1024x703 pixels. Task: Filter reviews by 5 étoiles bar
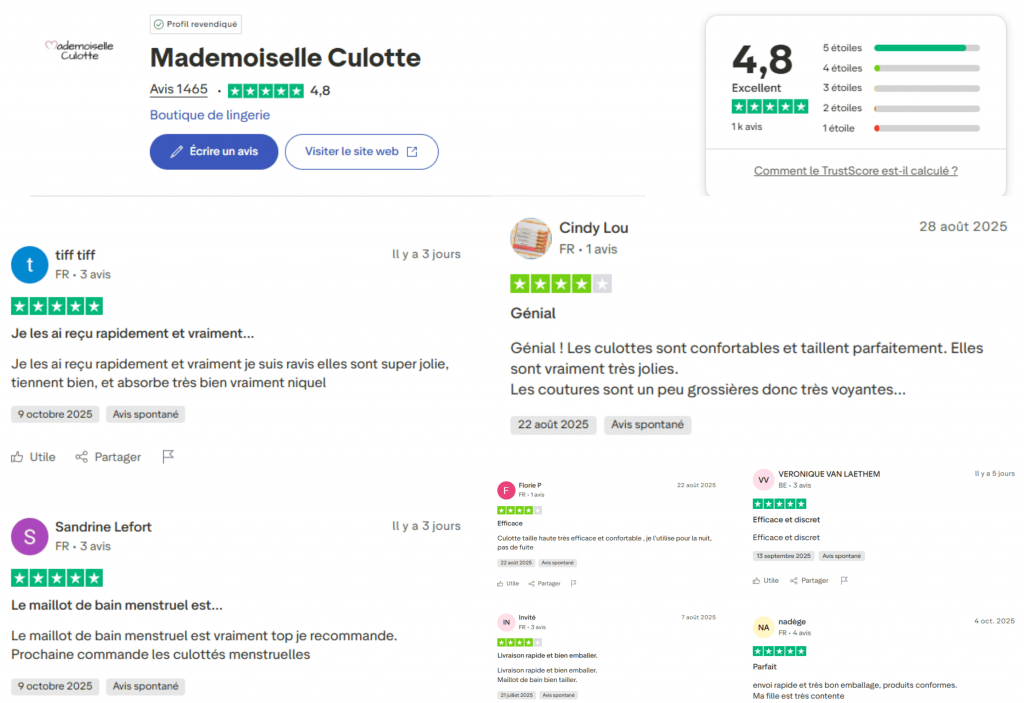(x=926, y=48)
